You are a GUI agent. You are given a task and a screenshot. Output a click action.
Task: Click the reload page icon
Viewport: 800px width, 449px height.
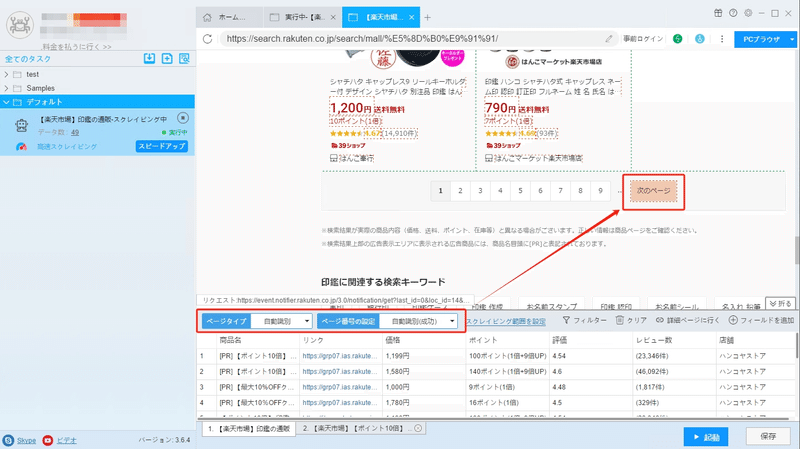[207, 39]
